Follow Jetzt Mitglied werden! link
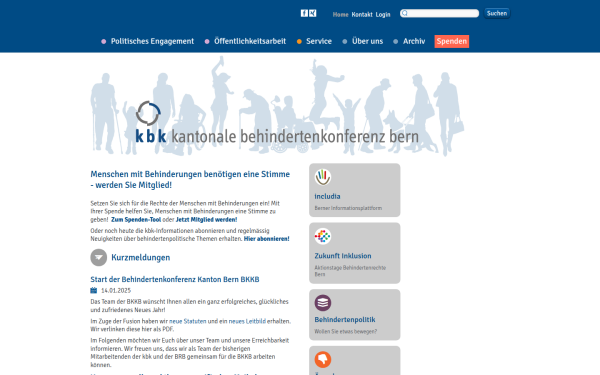600x375 pixels. pyautogui.click(x=206, y=220)
